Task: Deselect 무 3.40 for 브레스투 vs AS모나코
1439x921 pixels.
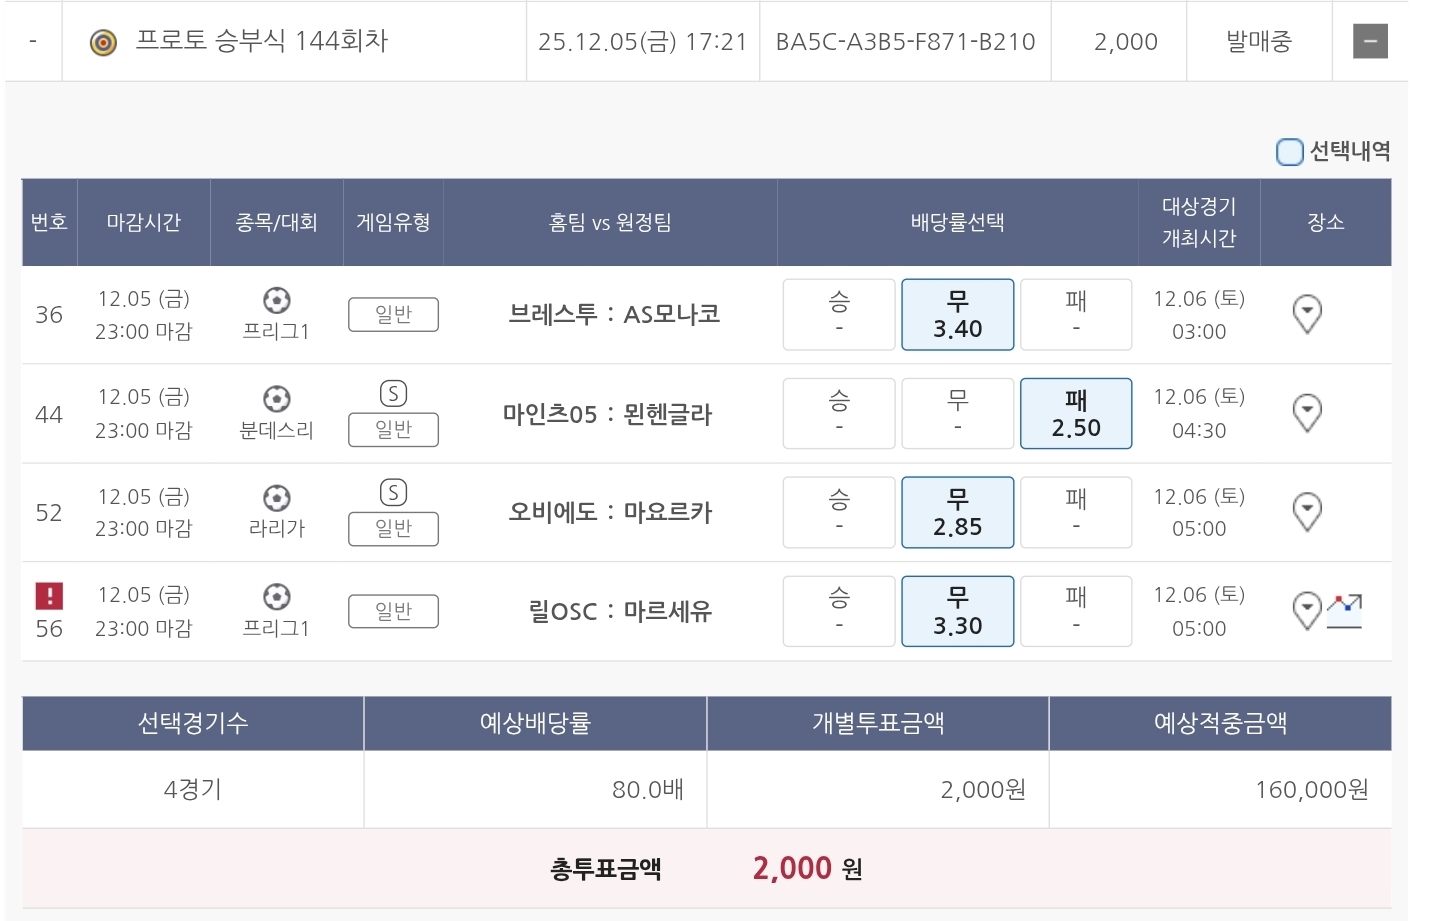Action: pos(957,315)
